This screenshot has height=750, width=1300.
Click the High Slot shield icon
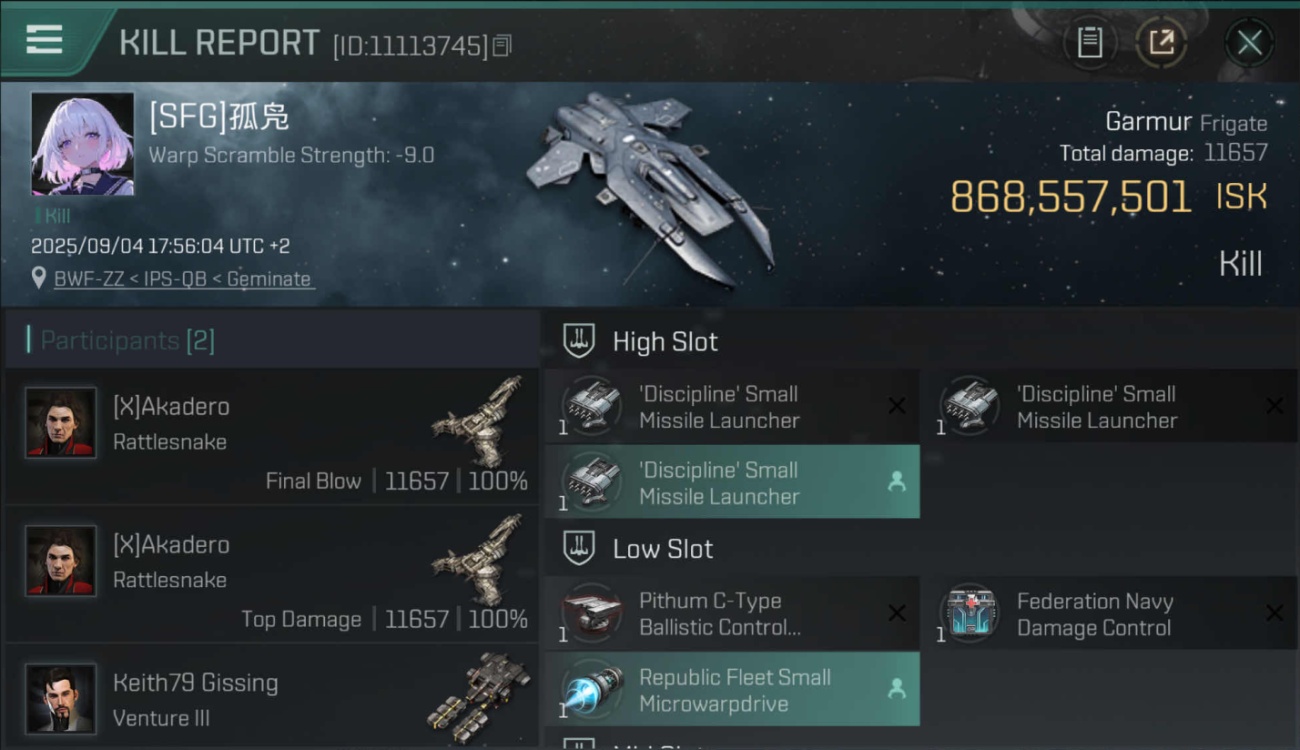pos(579,341)
